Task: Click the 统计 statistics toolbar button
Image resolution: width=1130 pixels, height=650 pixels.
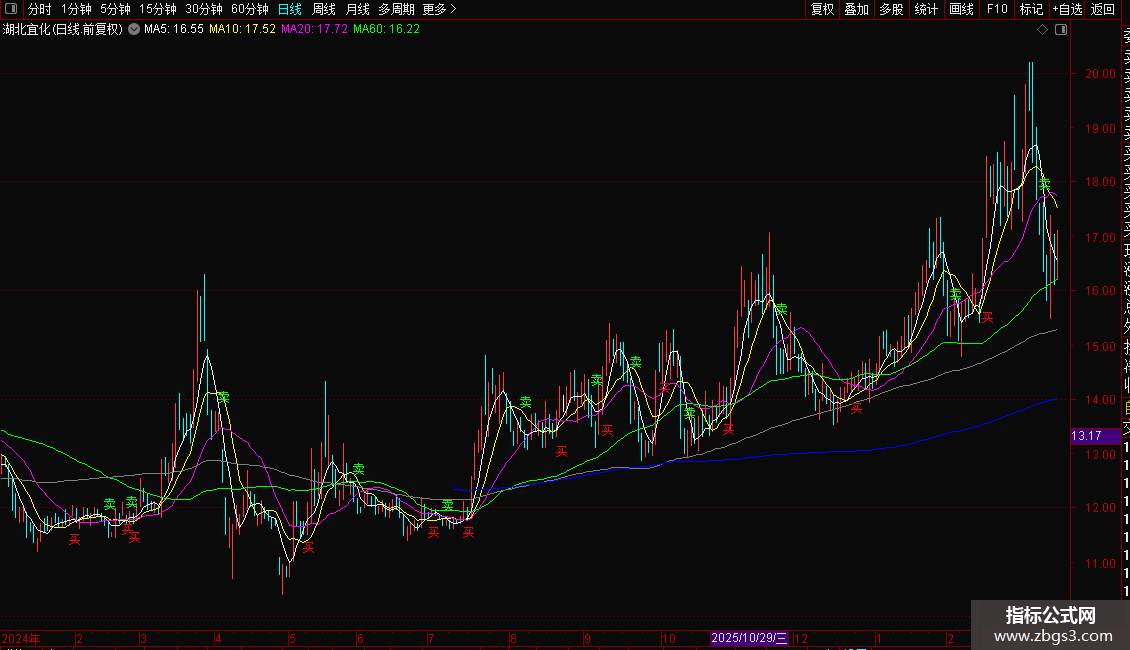Action: 926,9
